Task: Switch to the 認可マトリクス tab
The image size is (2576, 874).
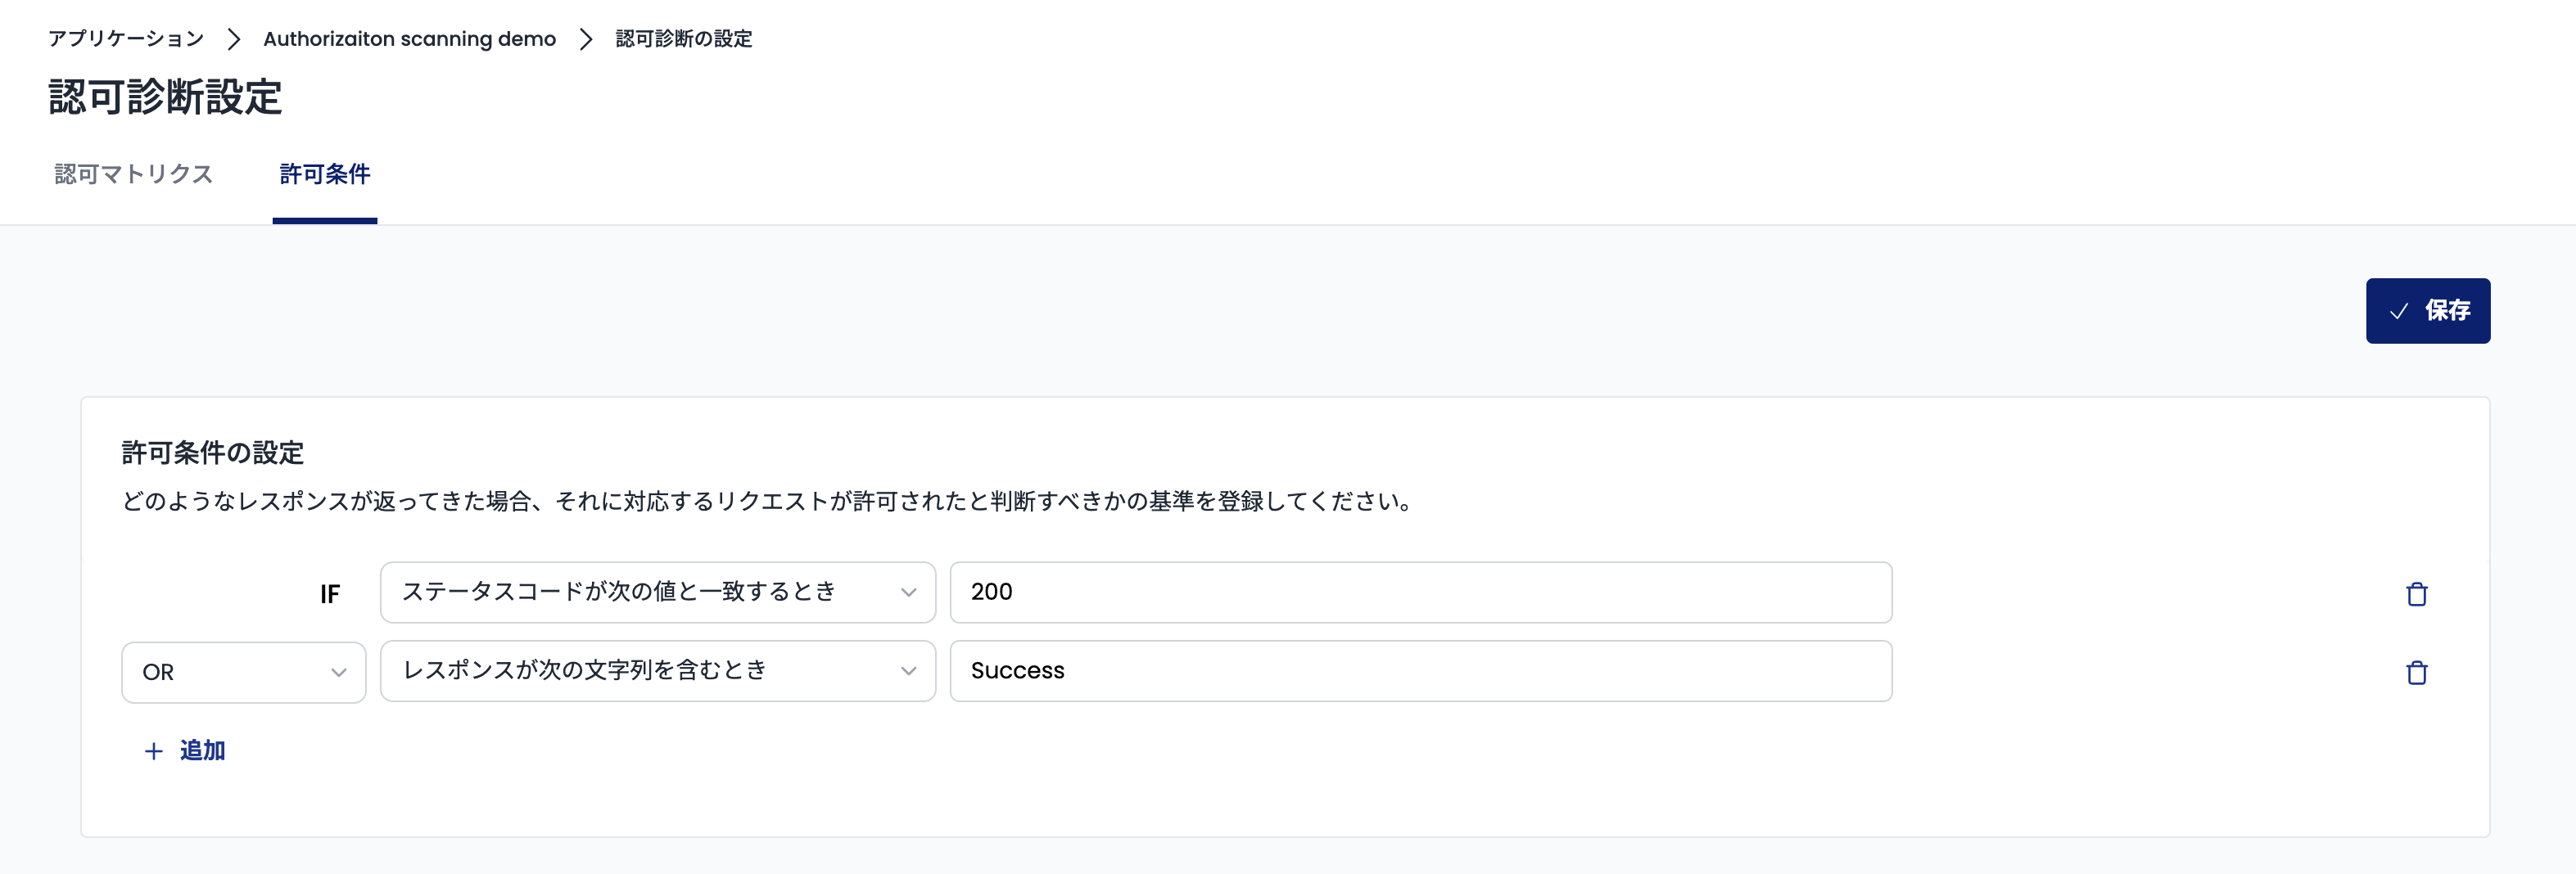Action: coord(134,174)
